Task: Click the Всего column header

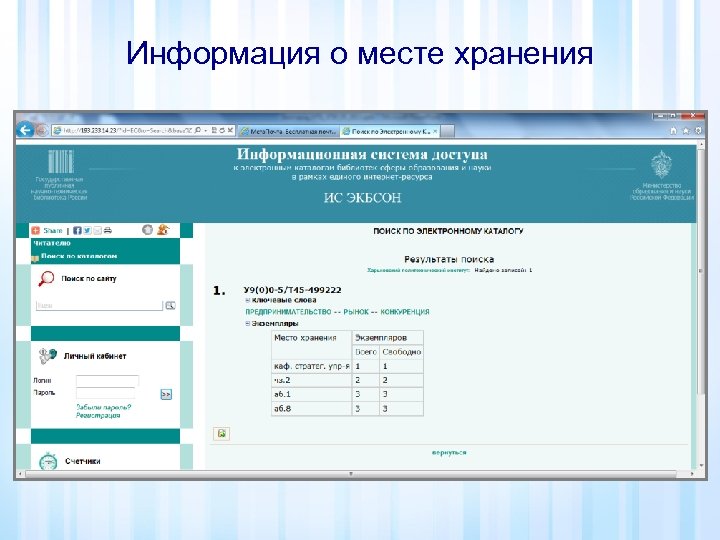Action: [x=366, y=352]
